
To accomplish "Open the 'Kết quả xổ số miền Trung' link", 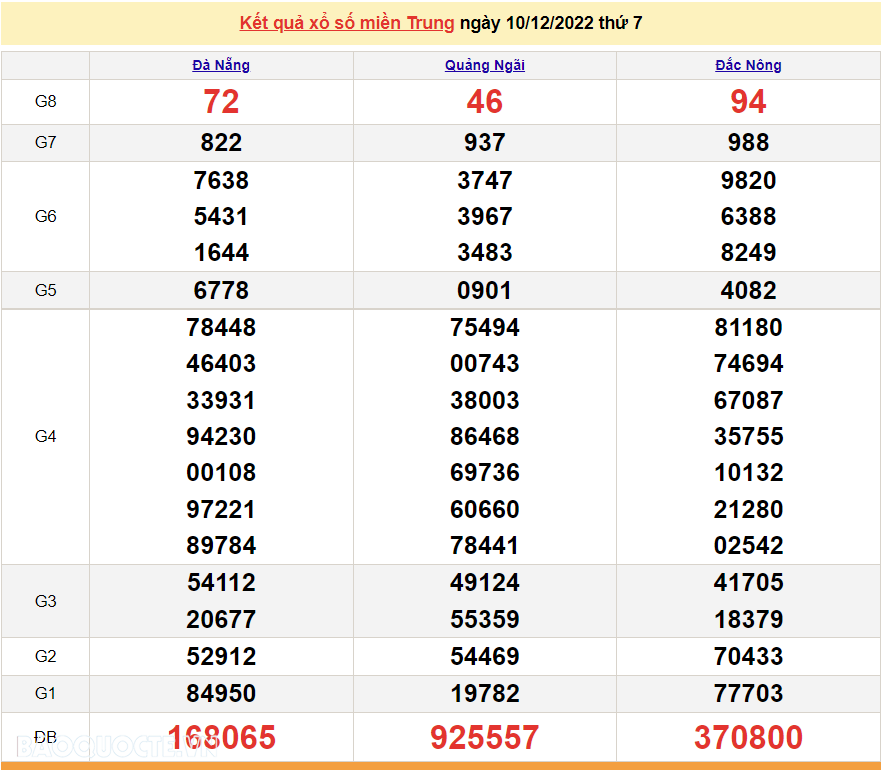I will pos(346,23).
